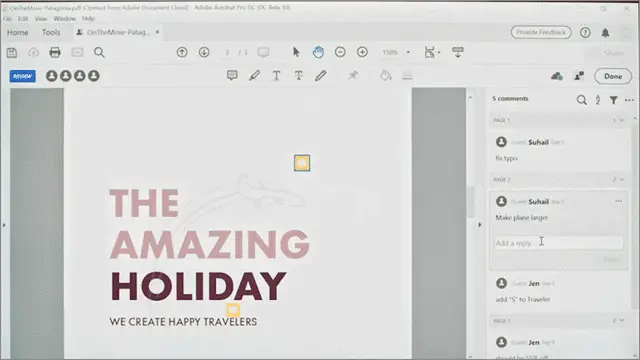
Task: Click the Hand pan tool
Action: 318,52
